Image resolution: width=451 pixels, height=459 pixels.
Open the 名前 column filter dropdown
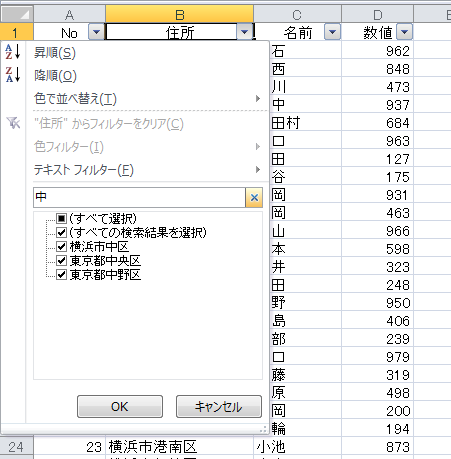332,32
